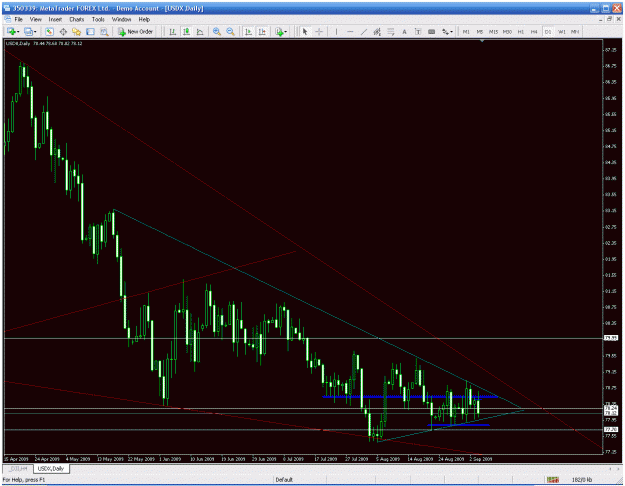625x486 pixels.
Task: Switch to M5 timeframe
Action: (x=480, y=32)
